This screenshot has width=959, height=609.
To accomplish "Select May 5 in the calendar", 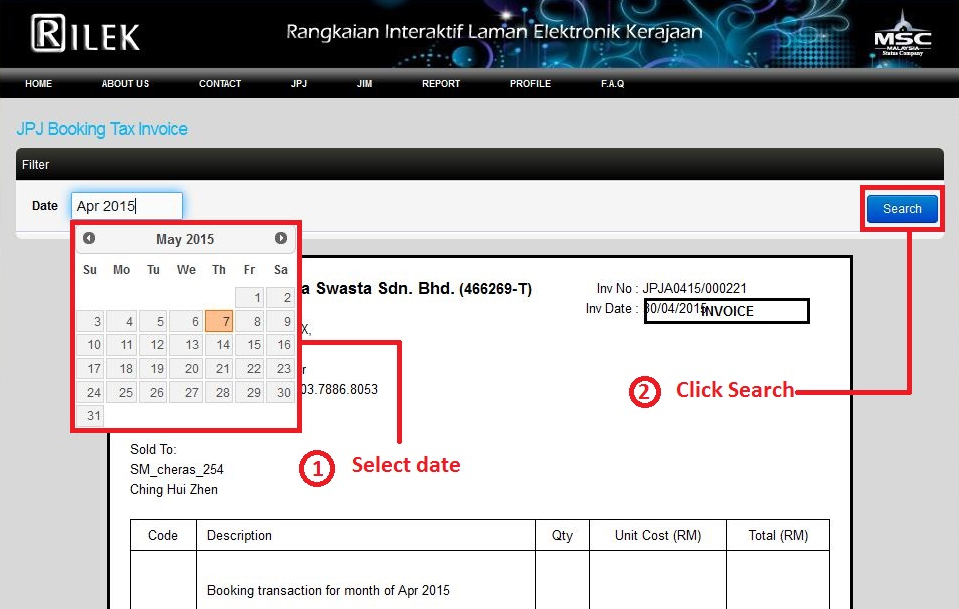I will point(153,321).
